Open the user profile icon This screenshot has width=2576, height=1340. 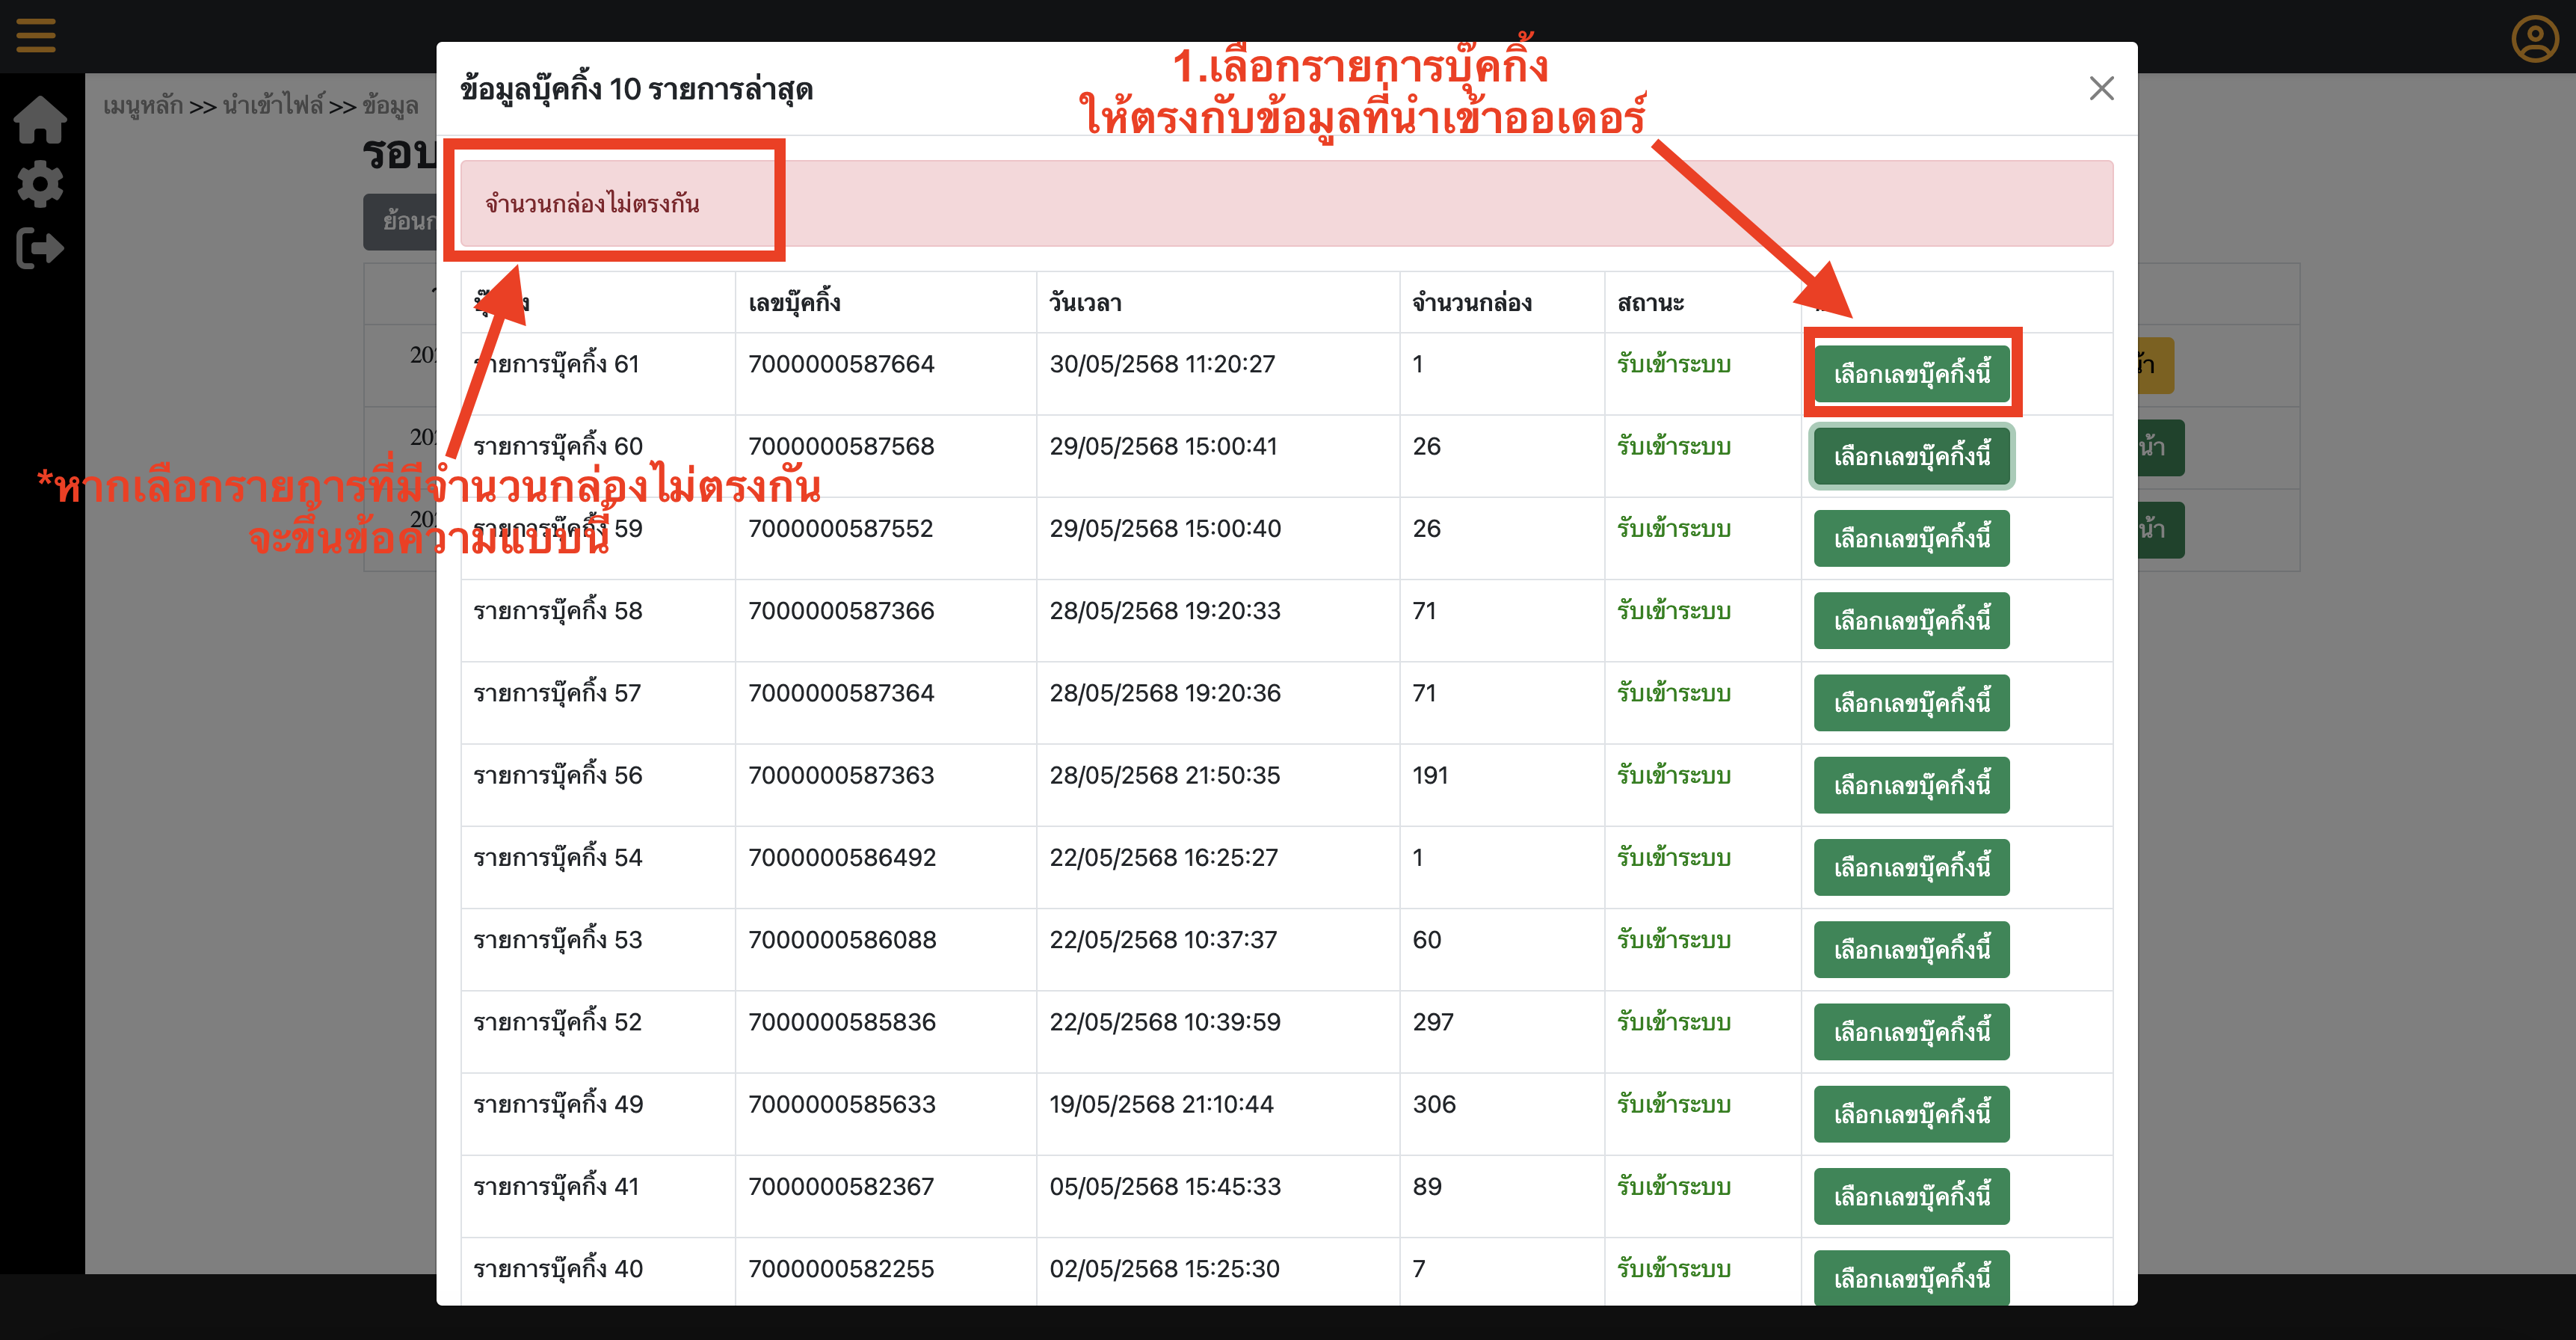point(2534,39)
